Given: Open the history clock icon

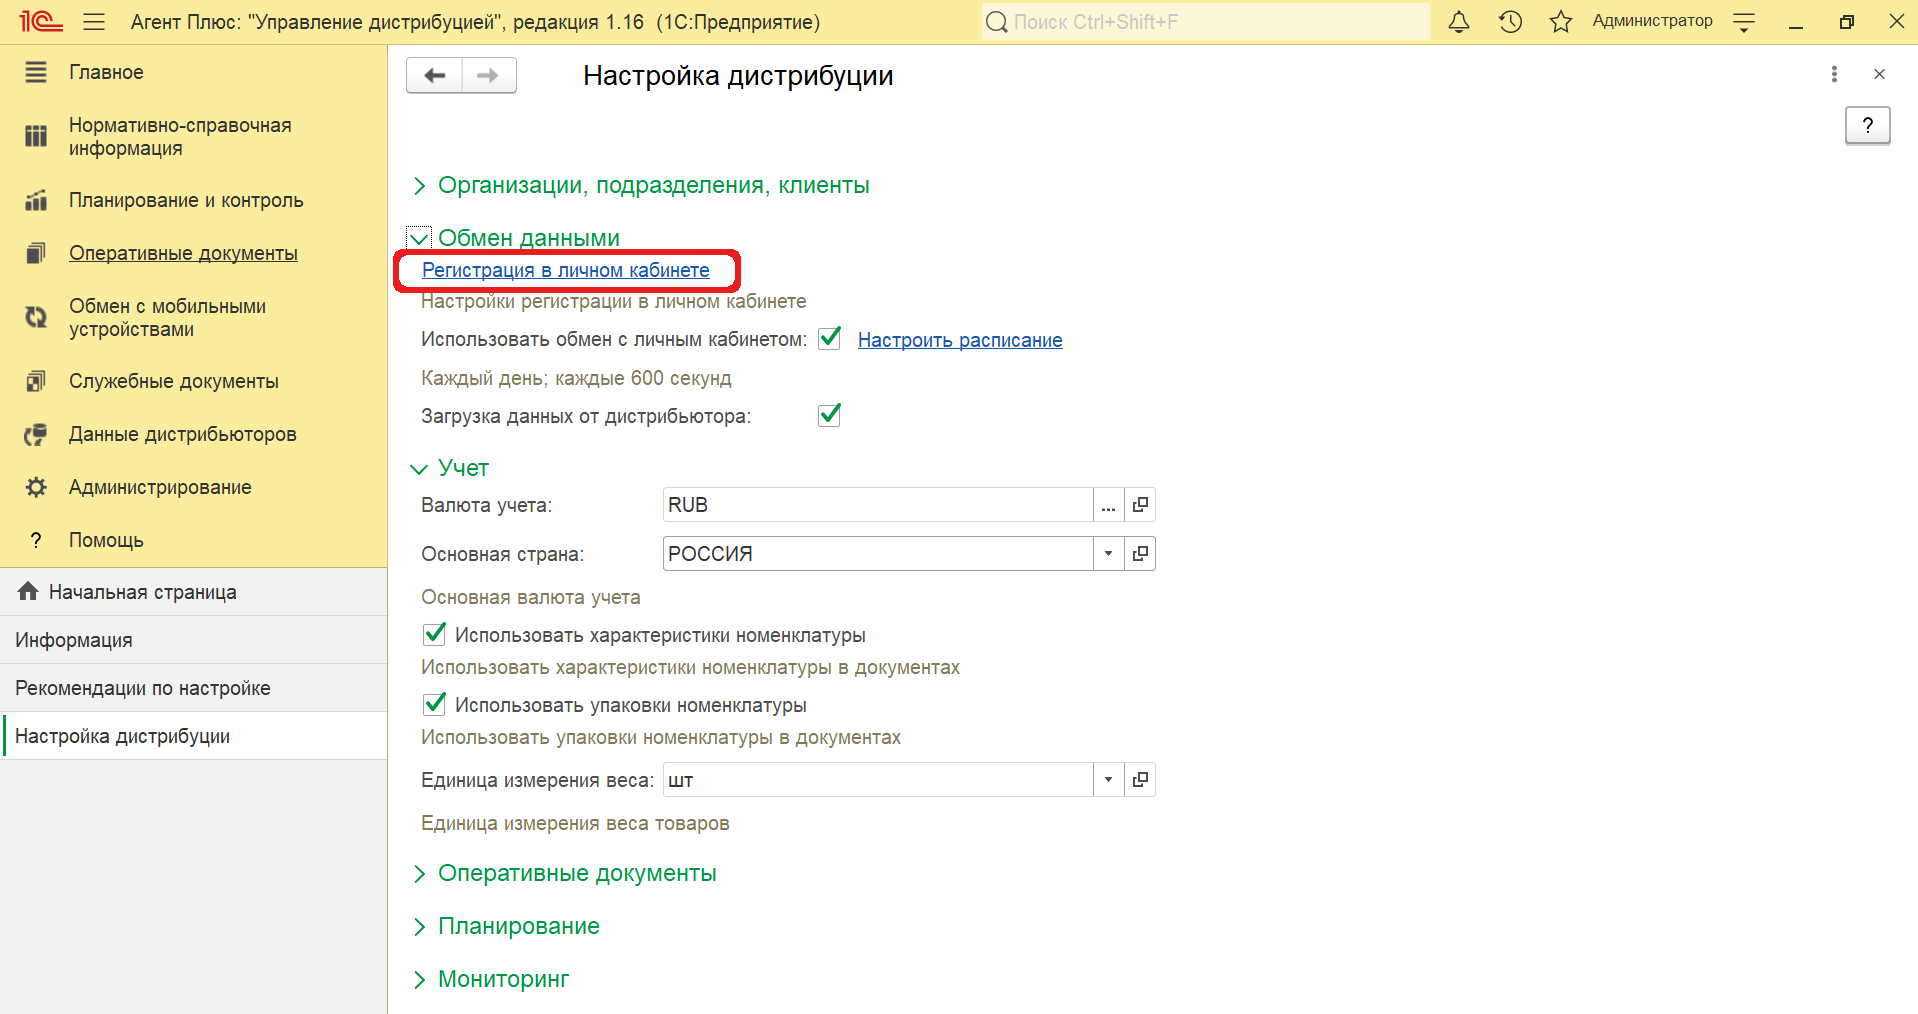Looking at the screenshot, I should point(1510,22).
